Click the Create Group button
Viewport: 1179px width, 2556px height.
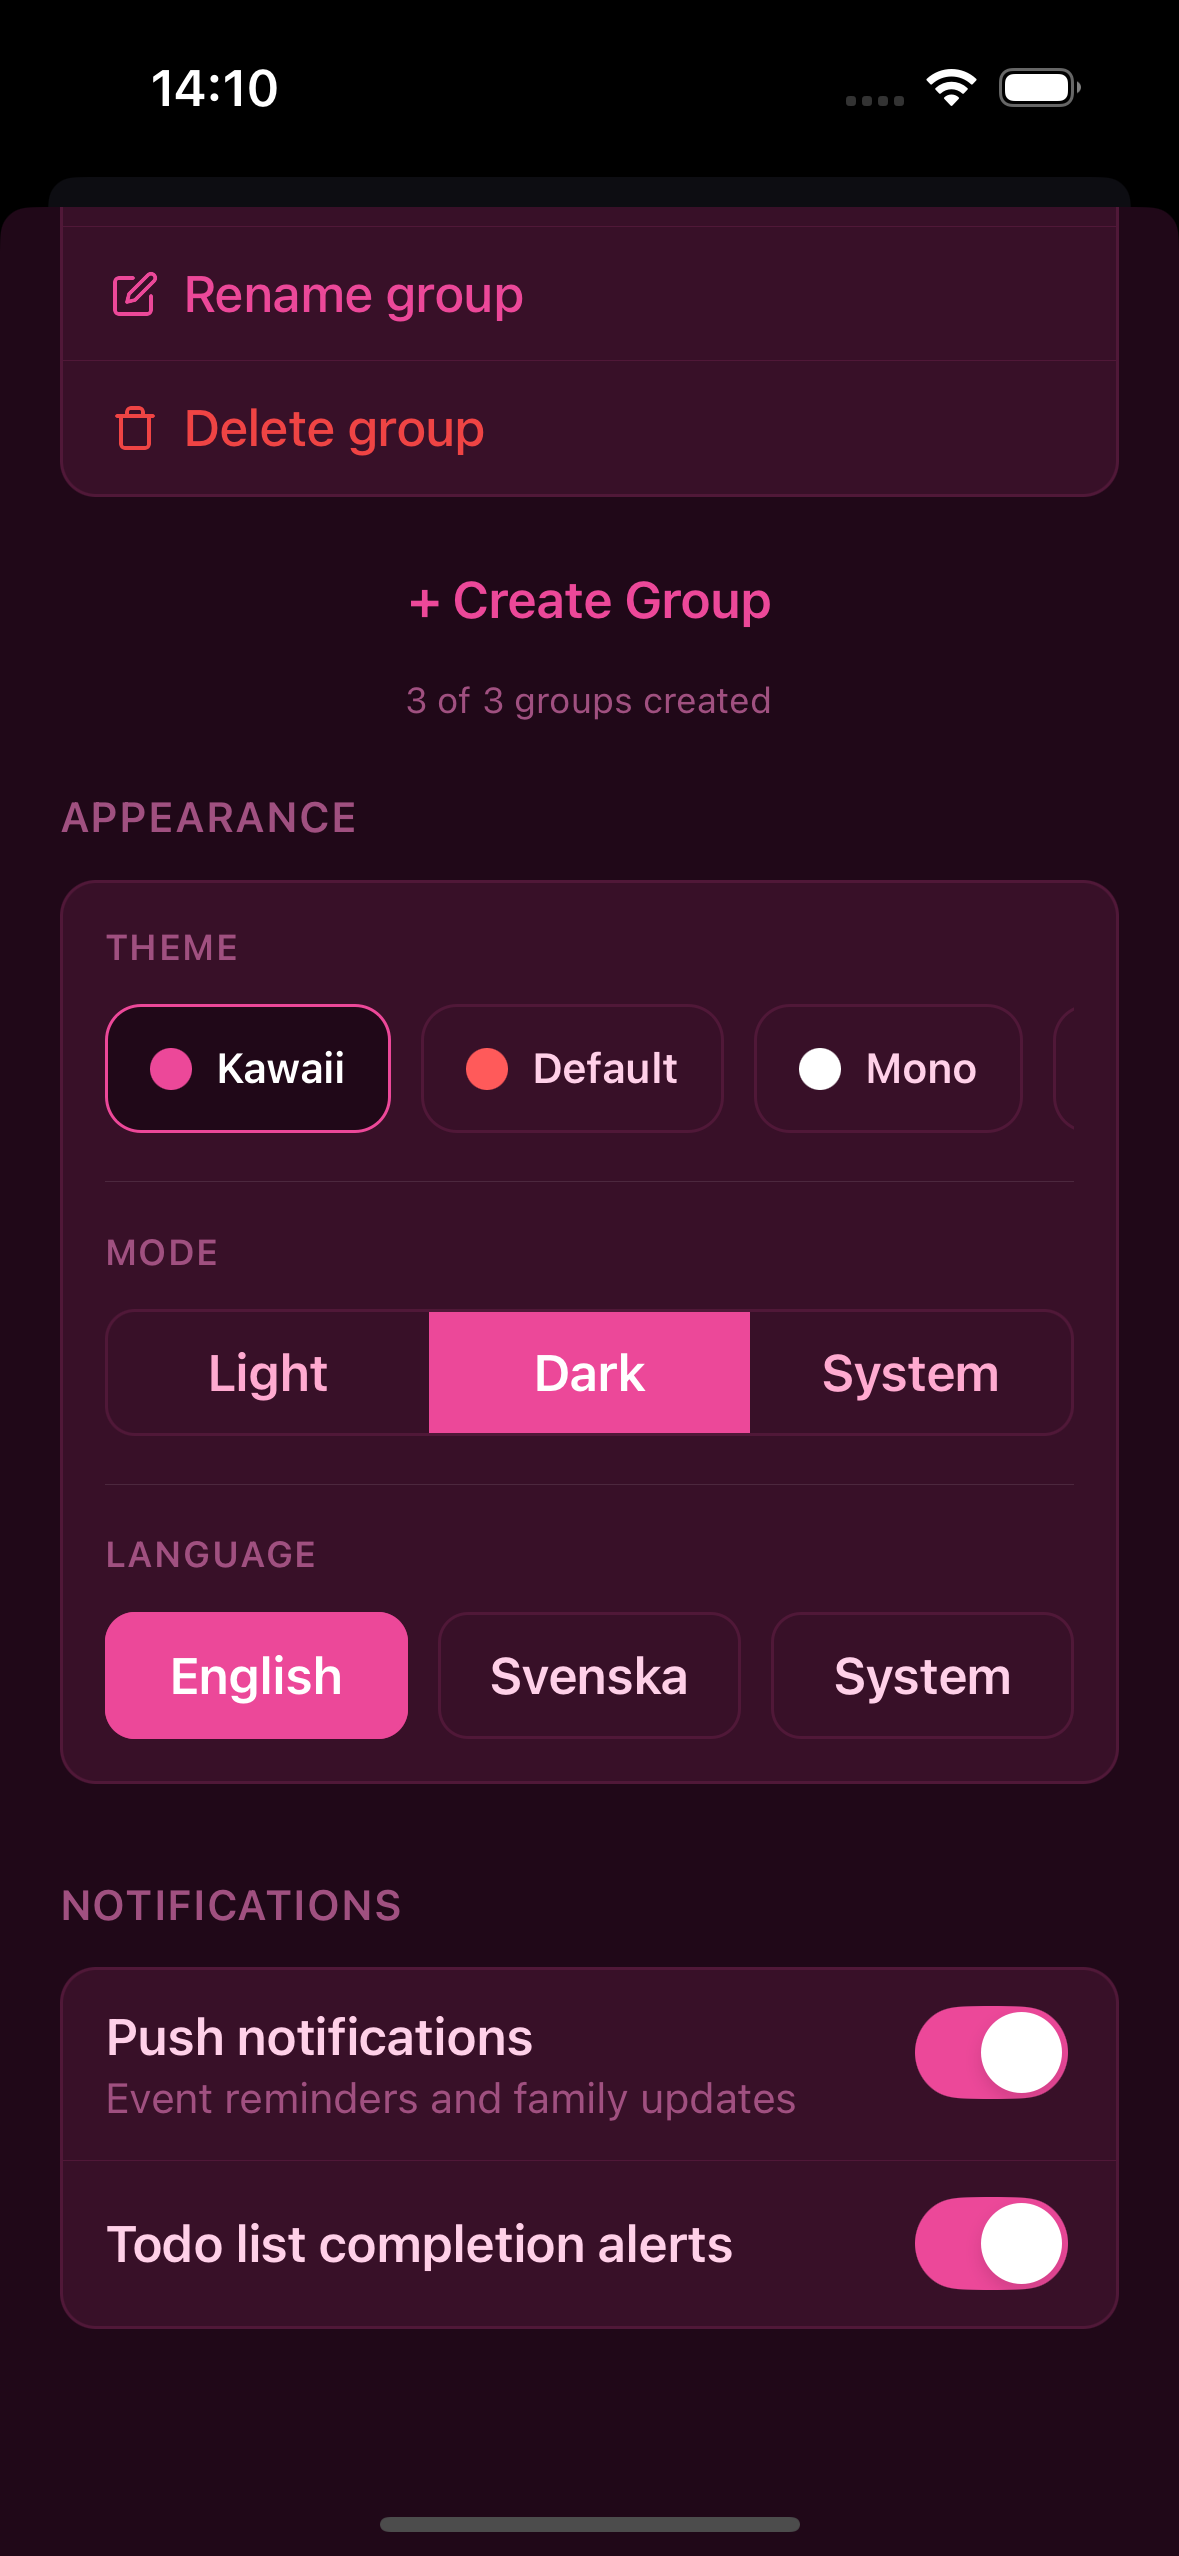coord(589,601)
